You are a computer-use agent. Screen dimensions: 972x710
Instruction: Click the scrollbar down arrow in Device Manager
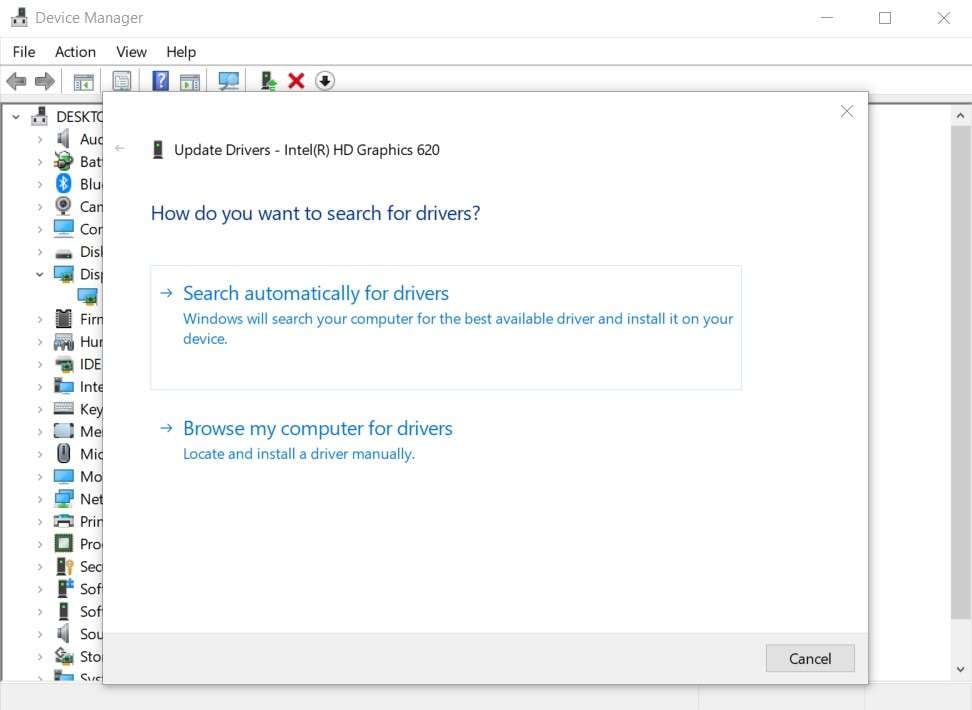pos(960,669)
